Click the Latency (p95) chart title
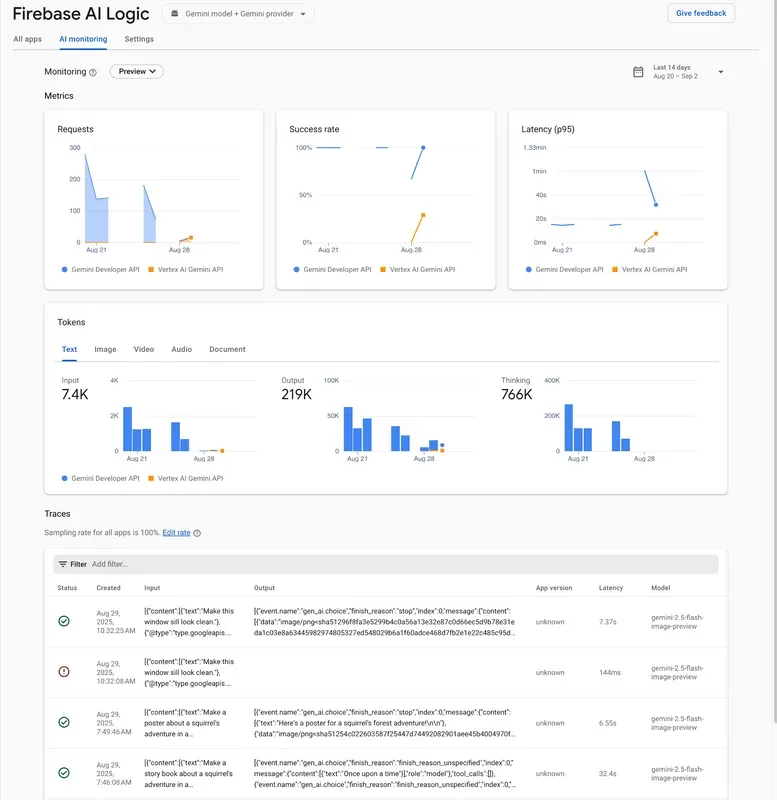 pyautogui.click(x=548, y=129)
